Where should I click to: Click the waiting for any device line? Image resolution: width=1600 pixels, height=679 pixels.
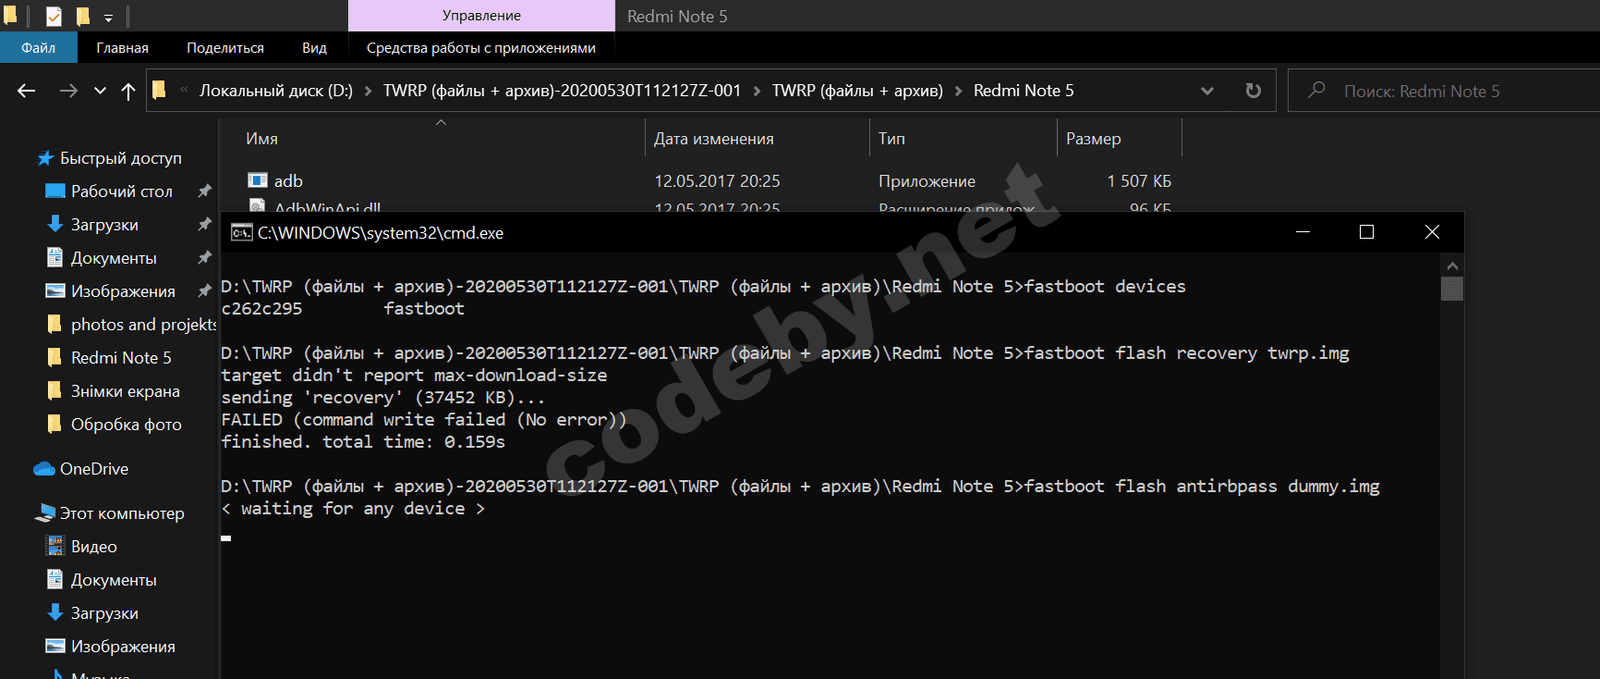pyautogui.click(x=353, y=509)
